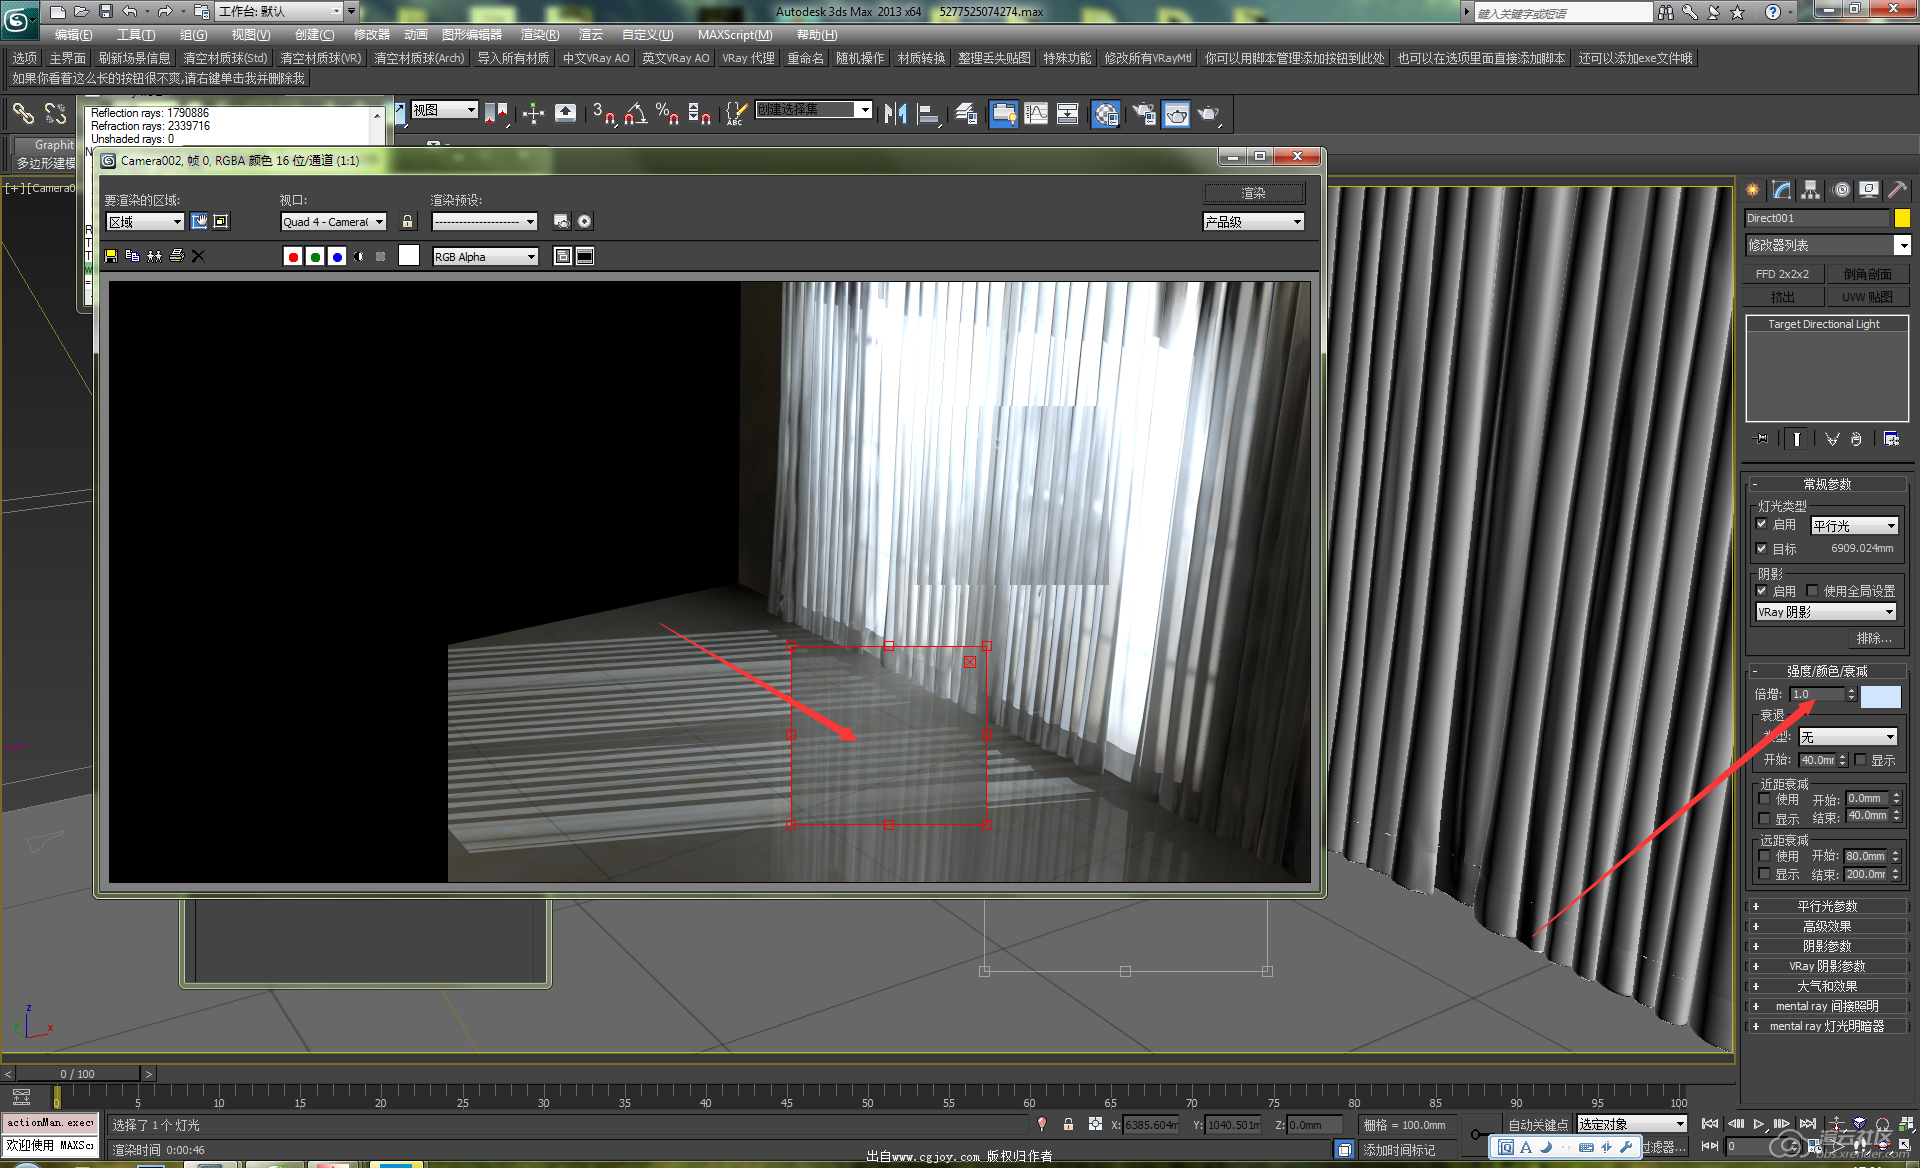Click the Render Production teapot icon
Image resolution: width=1920 pixels, height=1168 pixels.
(1208, 114)
